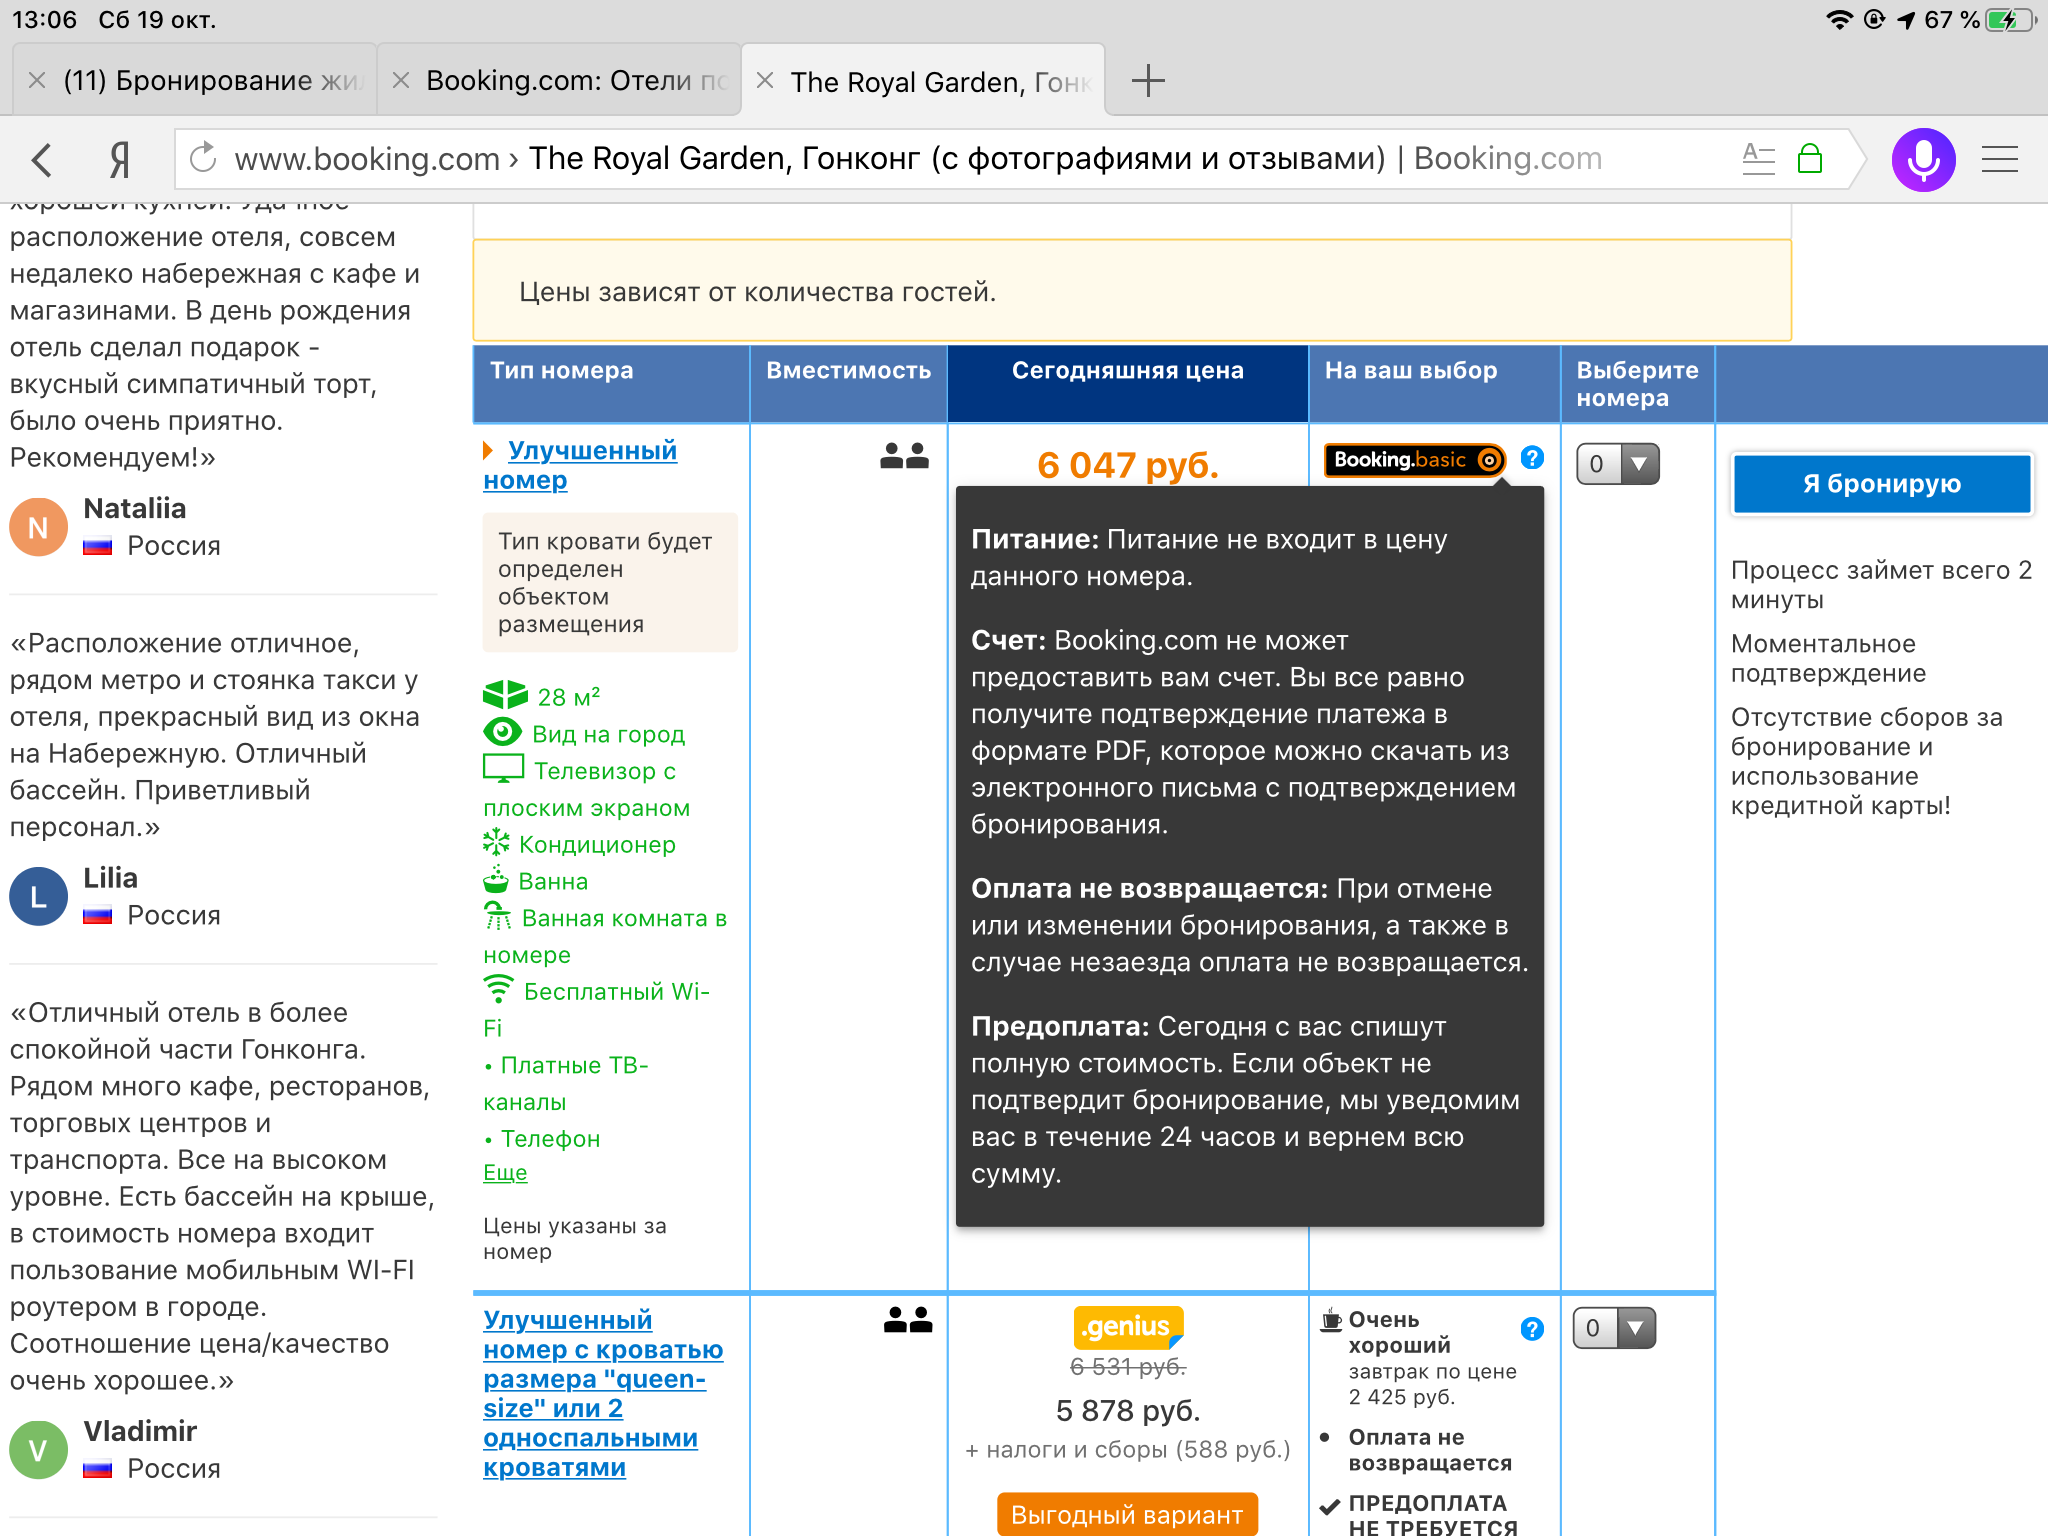
Task: Close 'The Royal Garden' tab
Action: click(765, 80)
